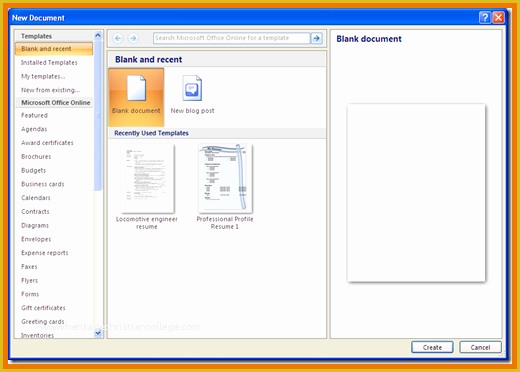Open the Calendars category
Screen dimensions: 520x372
[36, 198]
